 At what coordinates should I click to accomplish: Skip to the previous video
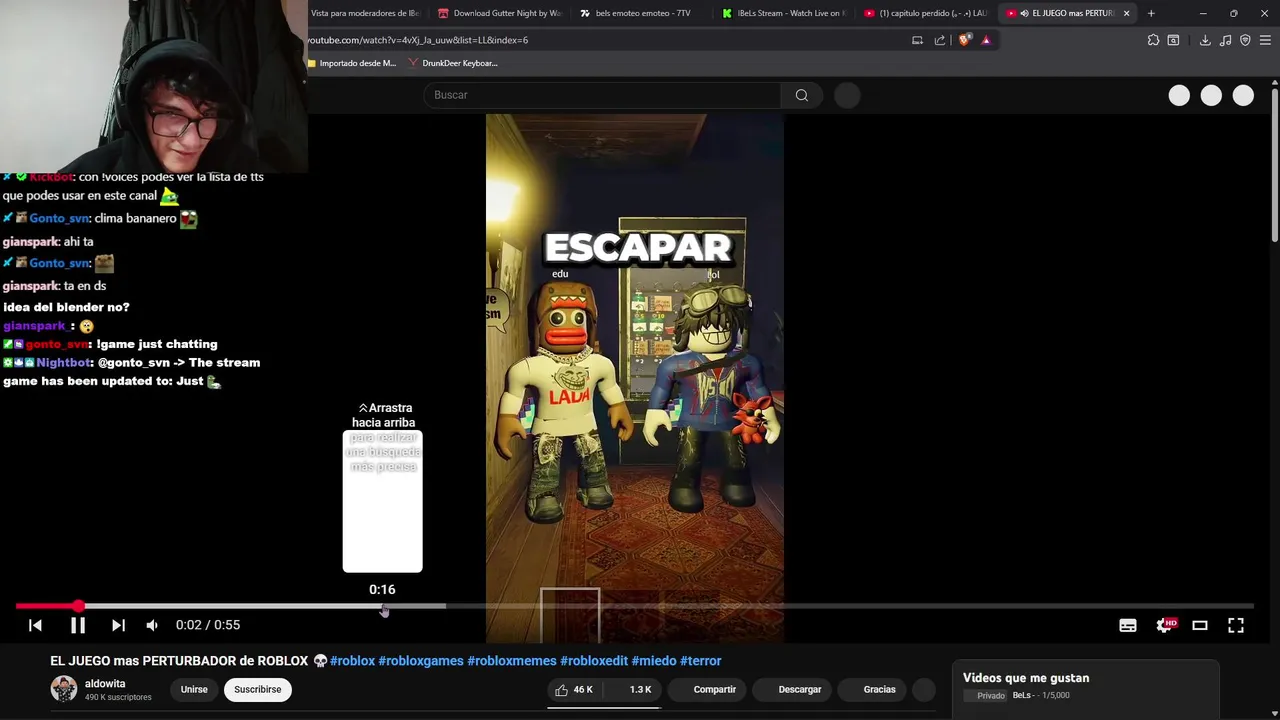click(35, 625)
